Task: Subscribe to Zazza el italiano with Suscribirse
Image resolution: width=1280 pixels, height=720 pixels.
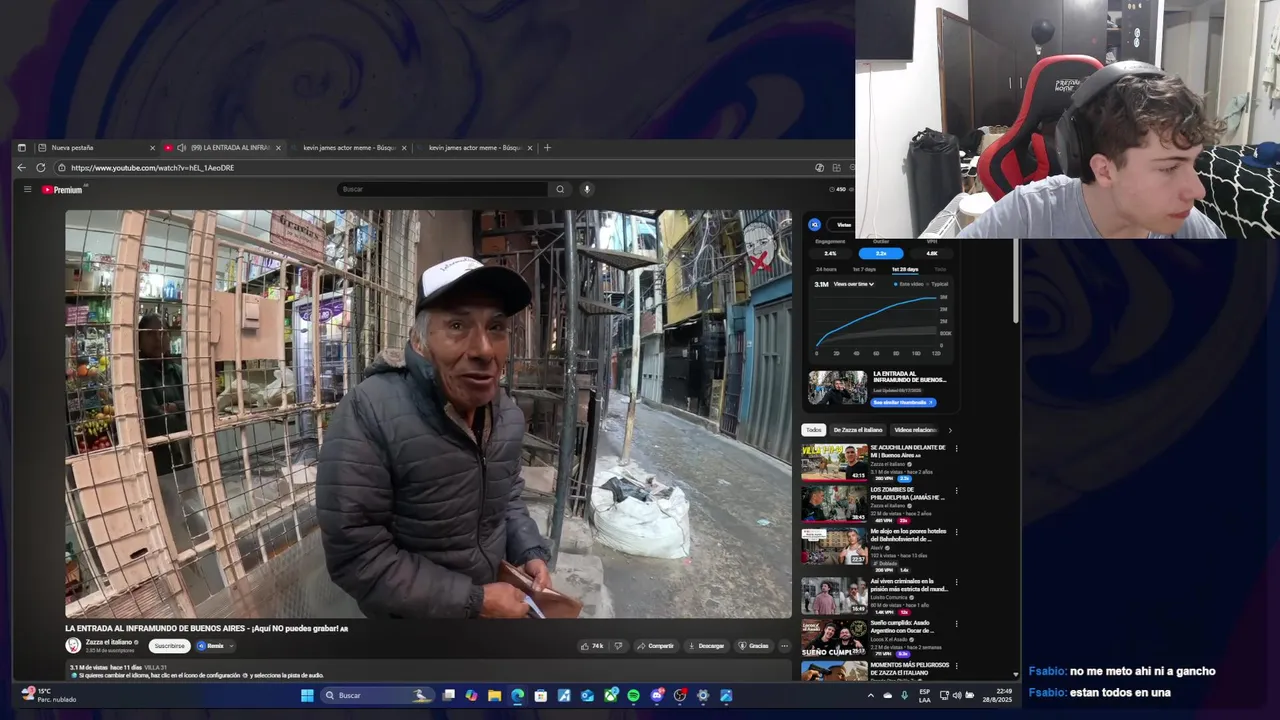Action: [169, 646]
